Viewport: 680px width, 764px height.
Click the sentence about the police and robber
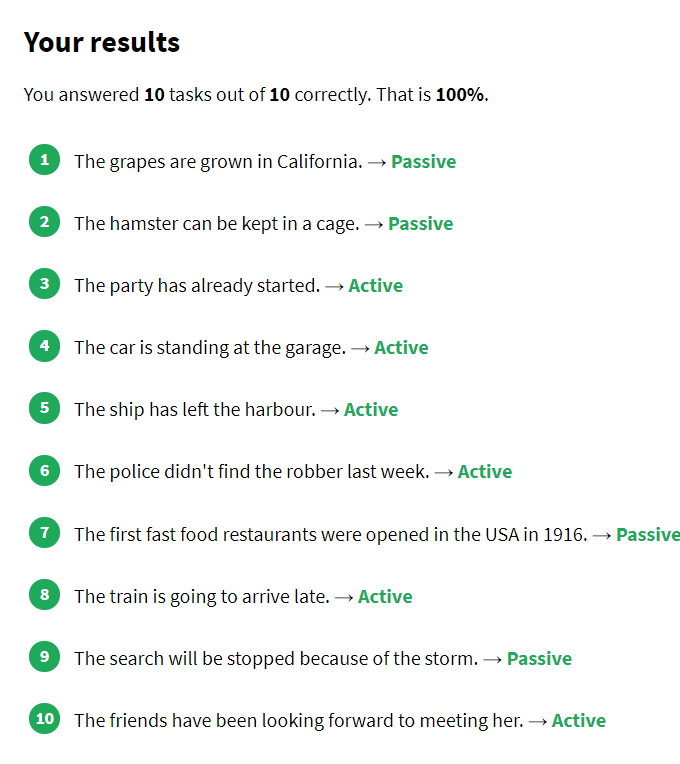[x=251, y=472]
